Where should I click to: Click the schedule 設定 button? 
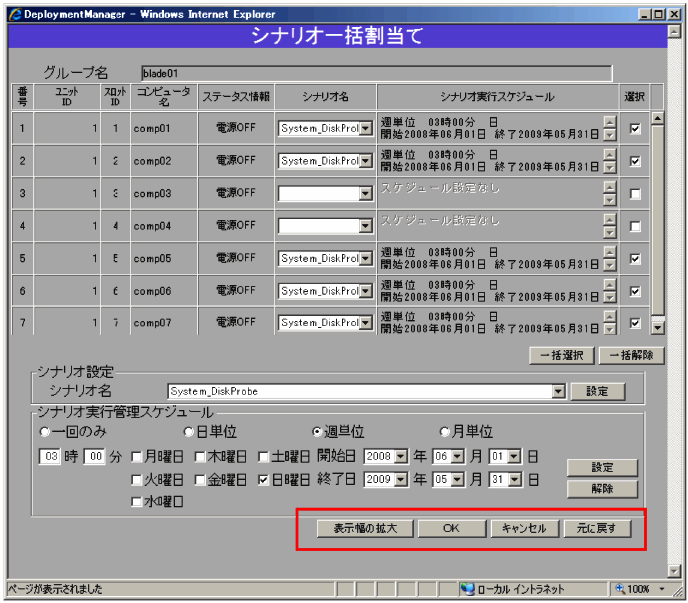(602, 468)
